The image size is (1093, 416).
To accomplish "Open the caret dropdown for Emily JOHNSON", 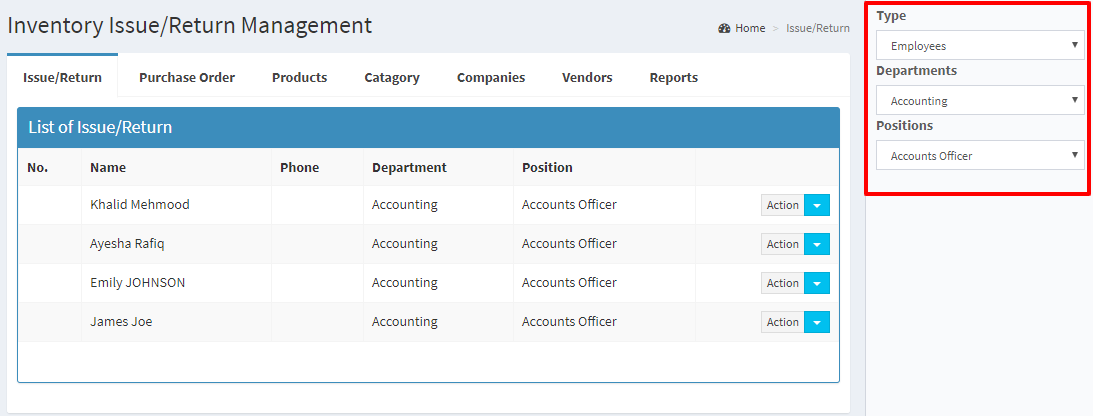I will 817,283.
